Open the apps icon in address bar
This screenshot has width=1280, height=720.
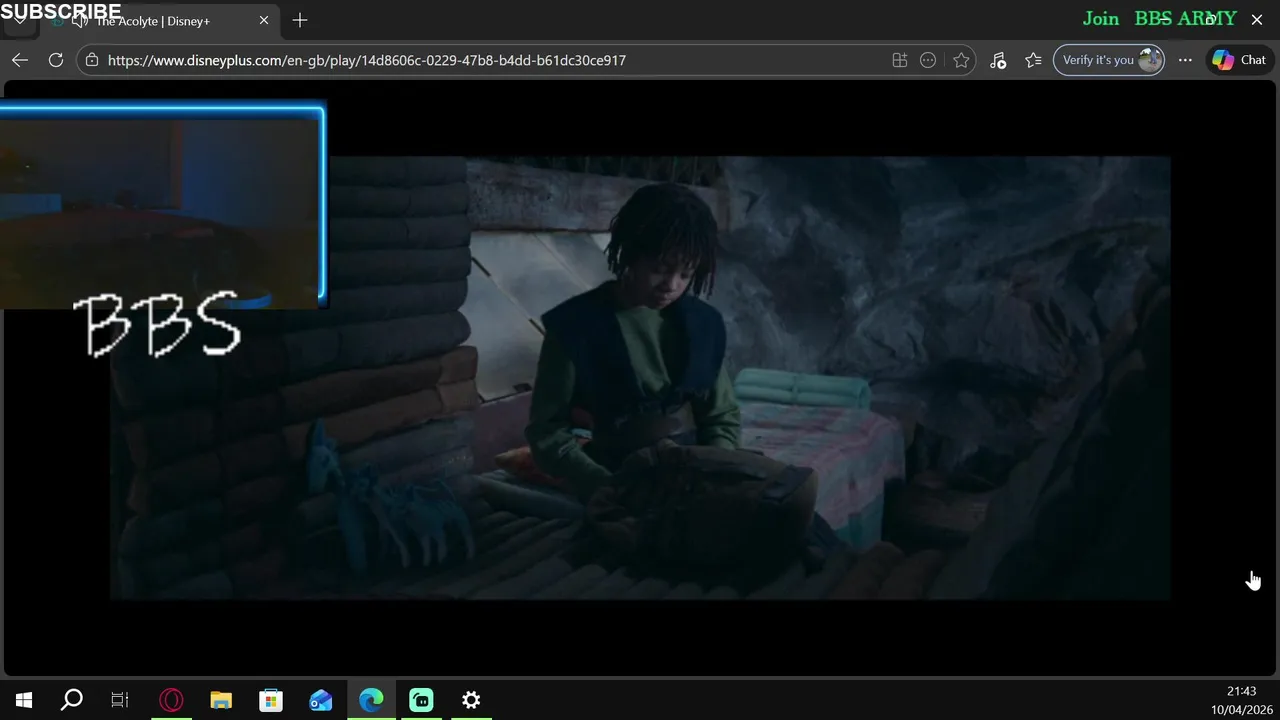[900, 60]
